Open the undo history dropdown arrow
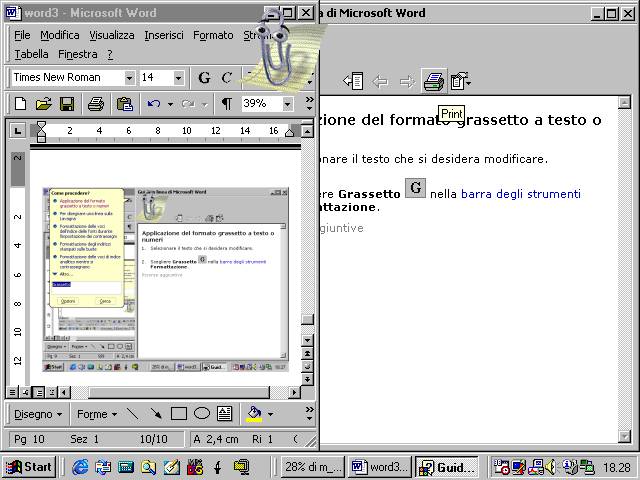The height and width of the screenshot is (480, 640). click(x=170, y=104)
